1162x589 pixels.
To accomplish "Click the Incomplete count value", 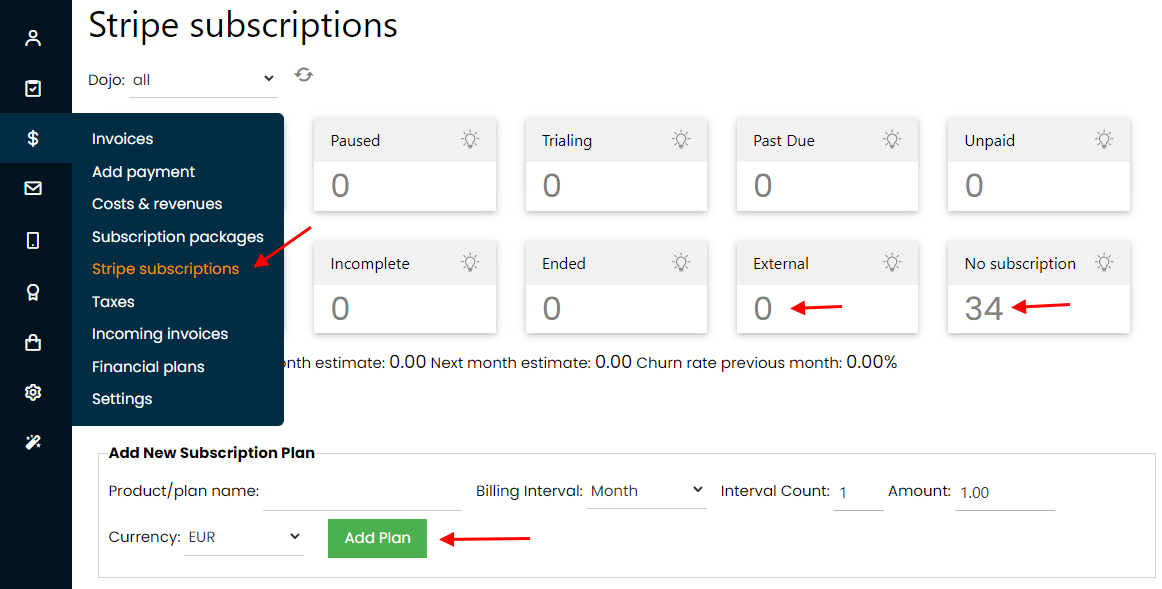I will point(340,308).
